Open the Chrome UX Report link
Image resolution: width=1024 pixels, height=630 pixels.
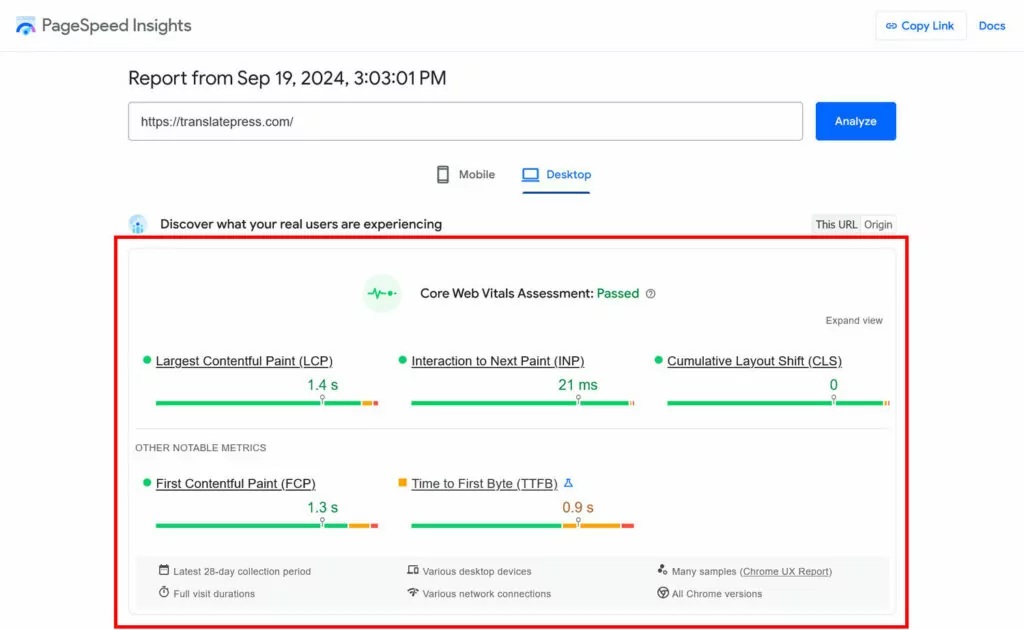tap(786, 571)
